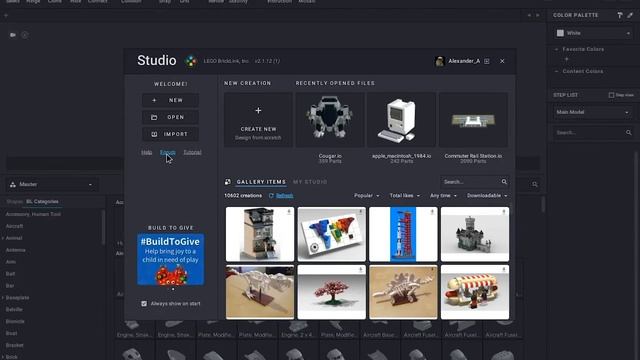This screenshot has height=360, width=640.
Task: Open the Any time filter dropdown
Action: coord(443,196)
